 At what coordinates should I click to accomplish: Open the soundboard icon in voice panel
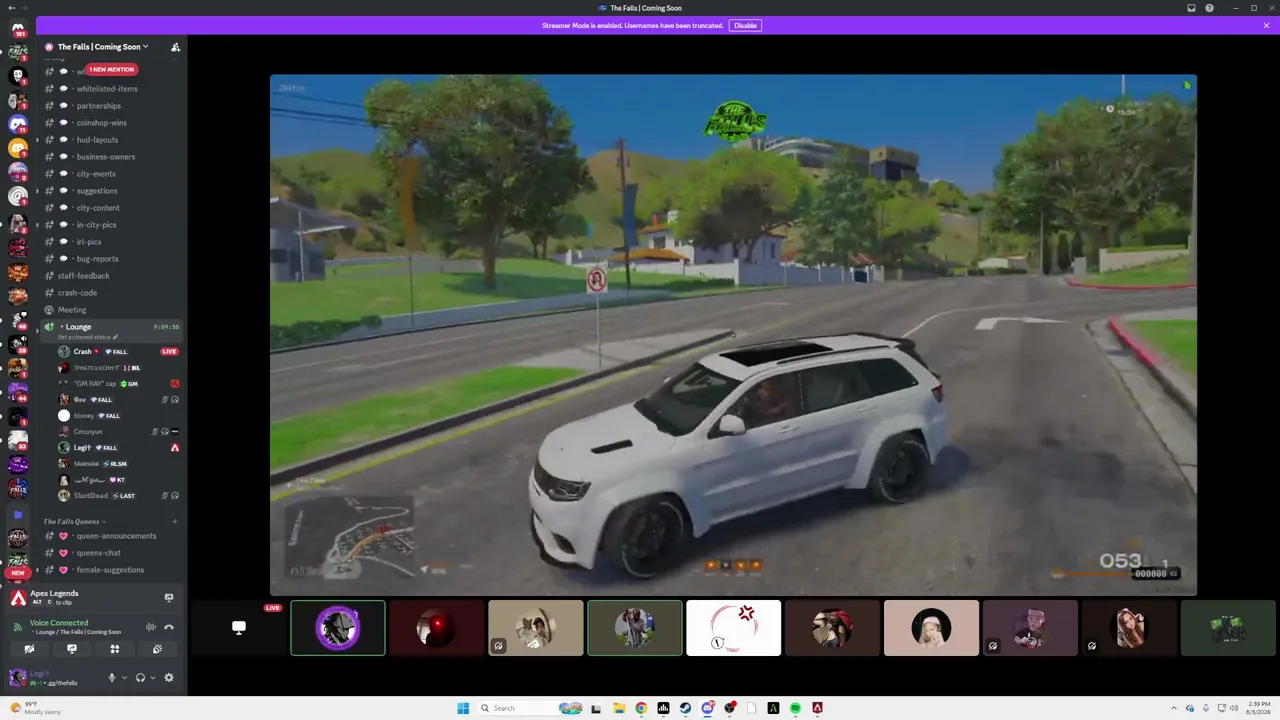tap(157, 649)
